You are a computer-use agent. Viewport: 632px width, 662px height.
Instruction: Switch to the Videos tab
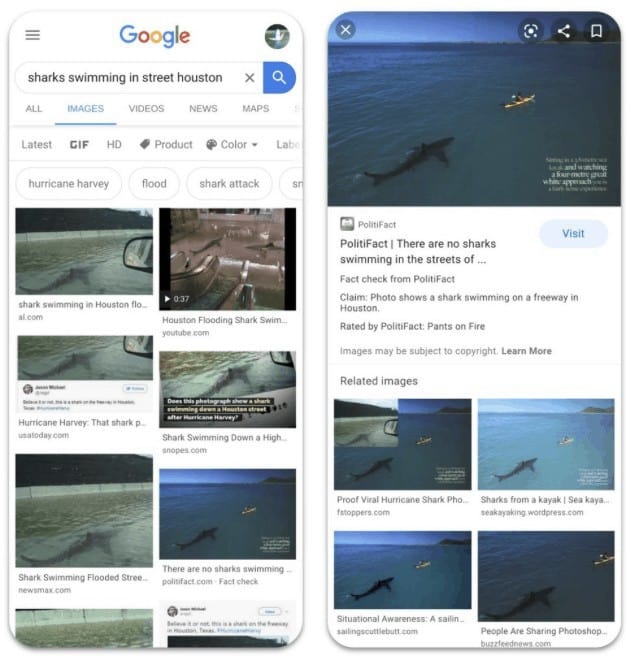click(146, 109)
